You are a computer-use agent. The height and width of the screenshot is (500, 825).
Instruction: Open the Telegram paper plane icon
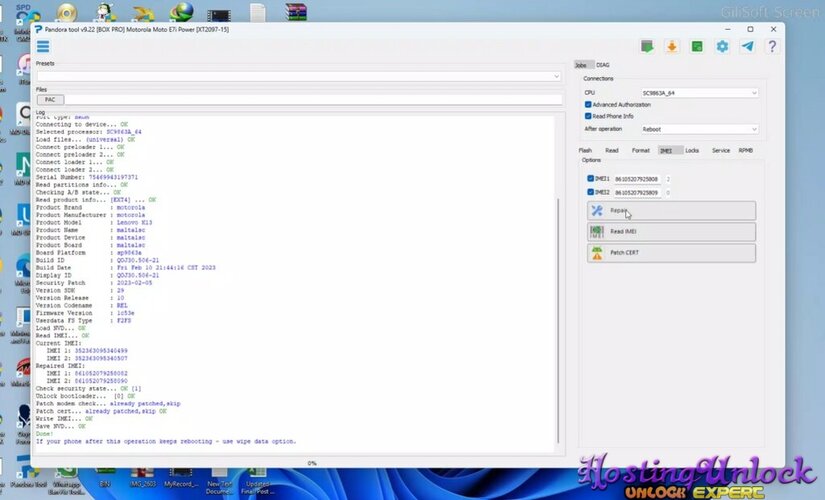click(747, 47)
